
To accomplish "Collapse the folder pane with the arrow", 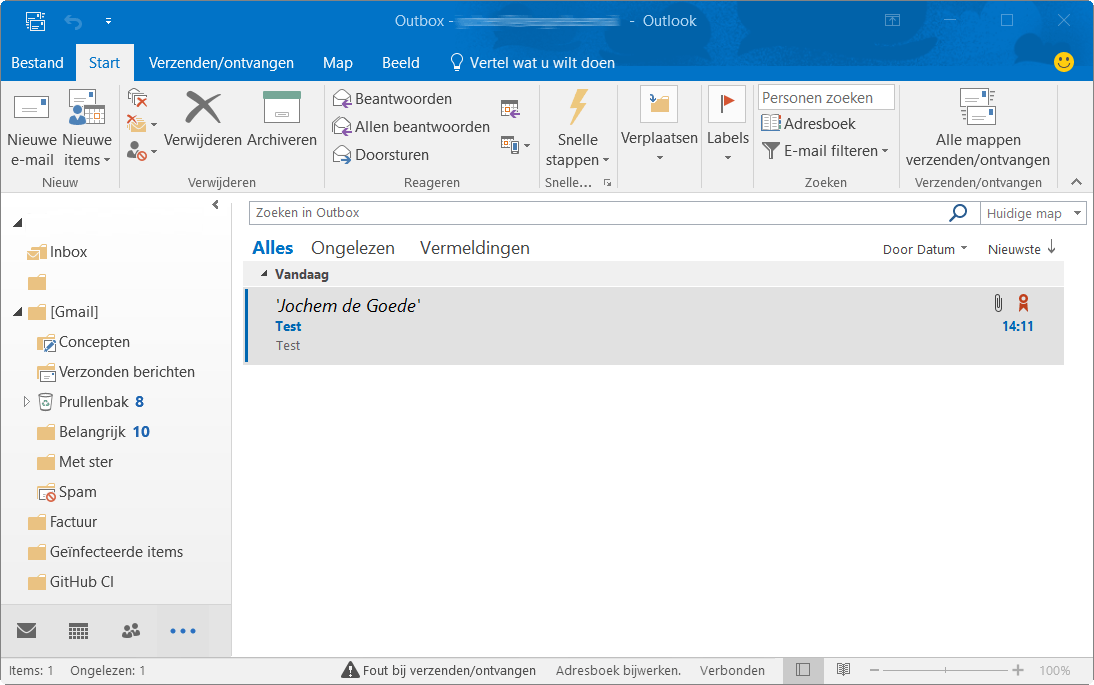I will click(x=215, y=204).
